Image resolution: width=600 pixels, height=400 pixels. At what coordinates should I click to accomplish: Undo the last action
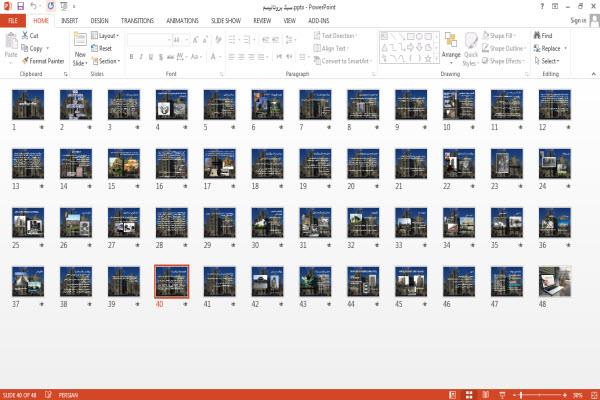point(34,6)
